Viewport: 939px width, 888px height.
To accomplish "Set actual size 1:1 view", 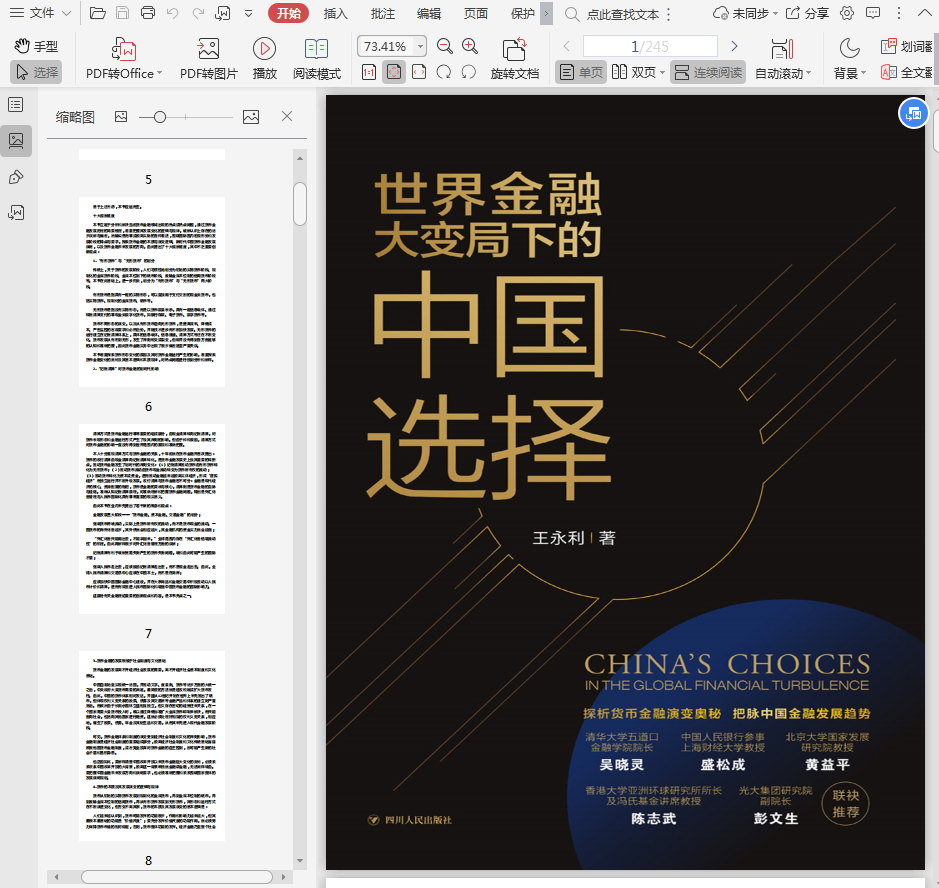I will pos(369,72).
